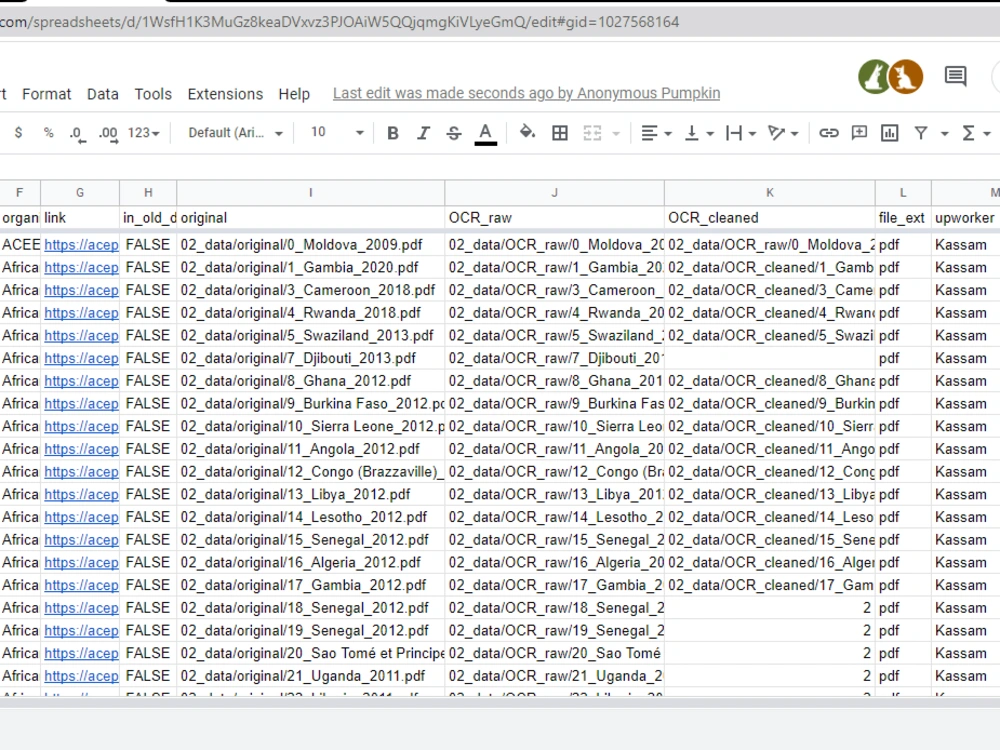Open the link in the Moldova row

81,245
